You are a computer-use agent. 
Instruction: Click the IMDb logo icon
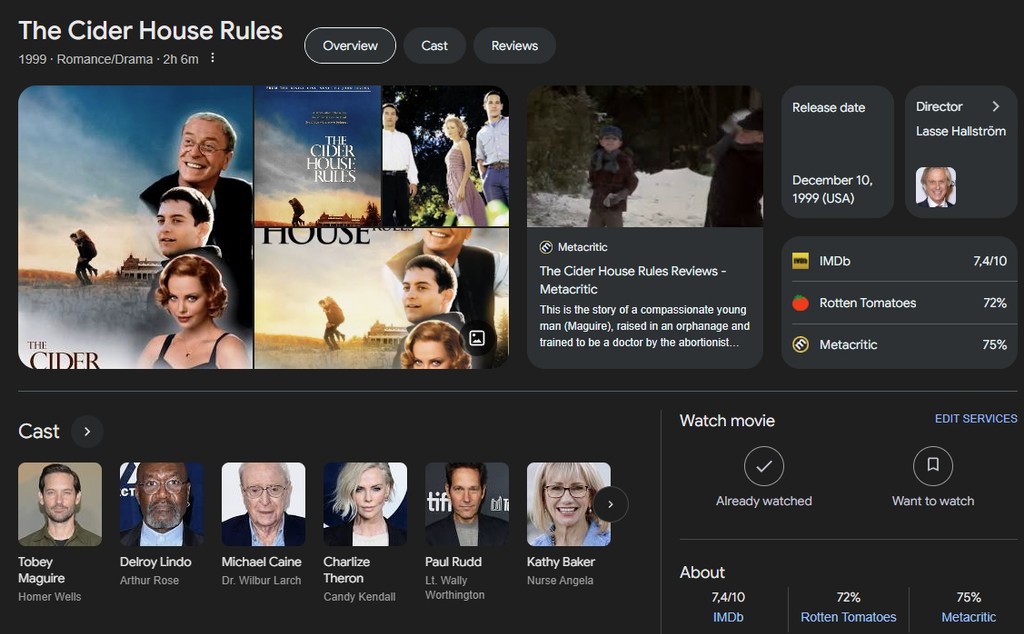[x=801, y=261]
